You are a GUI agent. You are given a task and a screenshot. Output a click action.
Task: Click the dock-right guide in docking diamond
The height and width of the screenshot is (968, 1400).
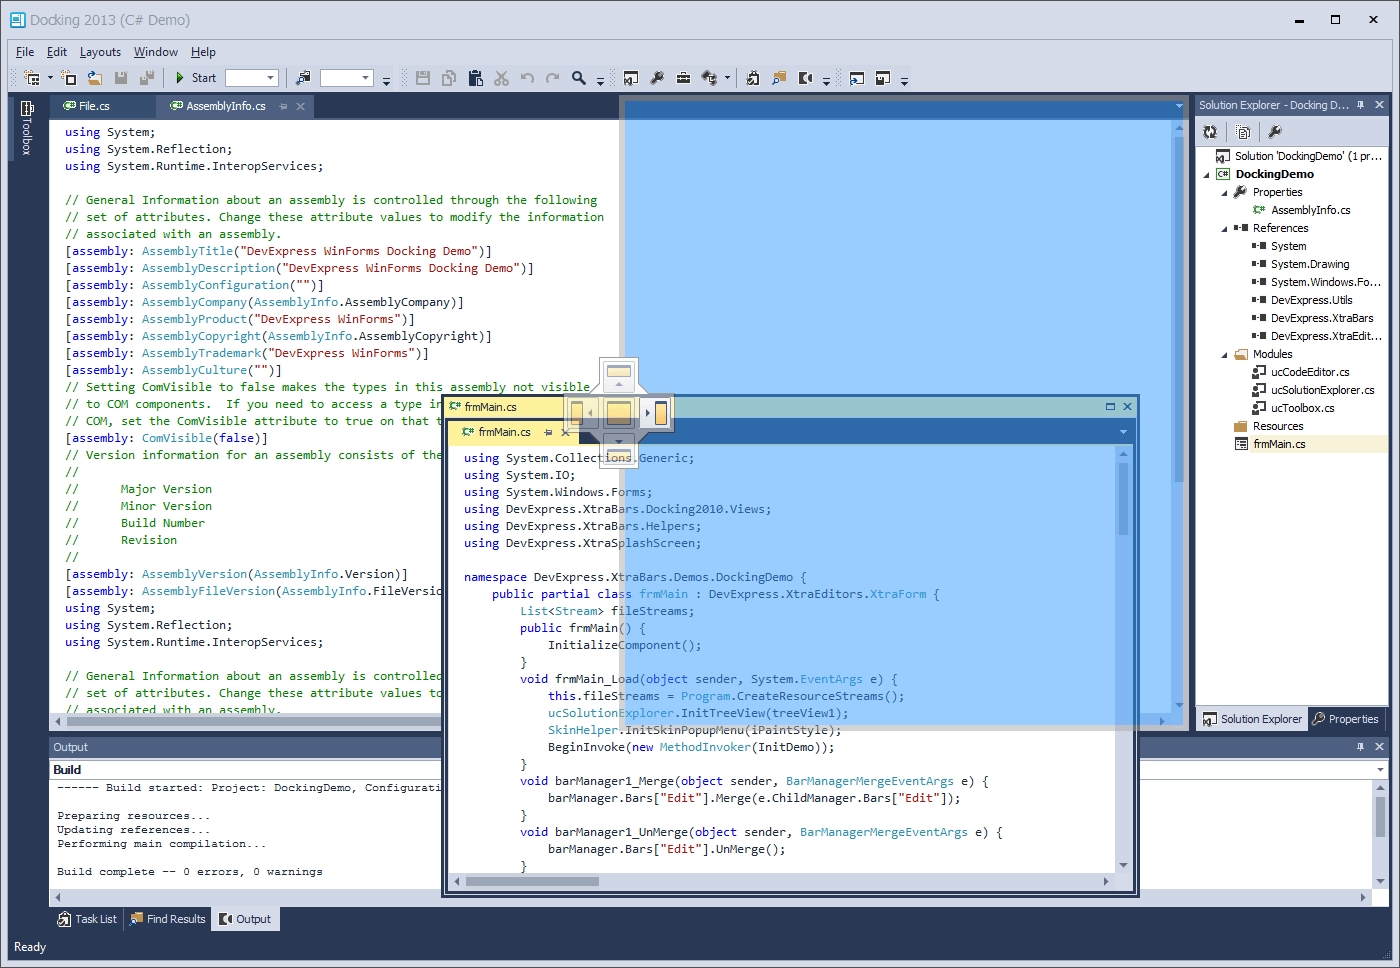[656, 412]
